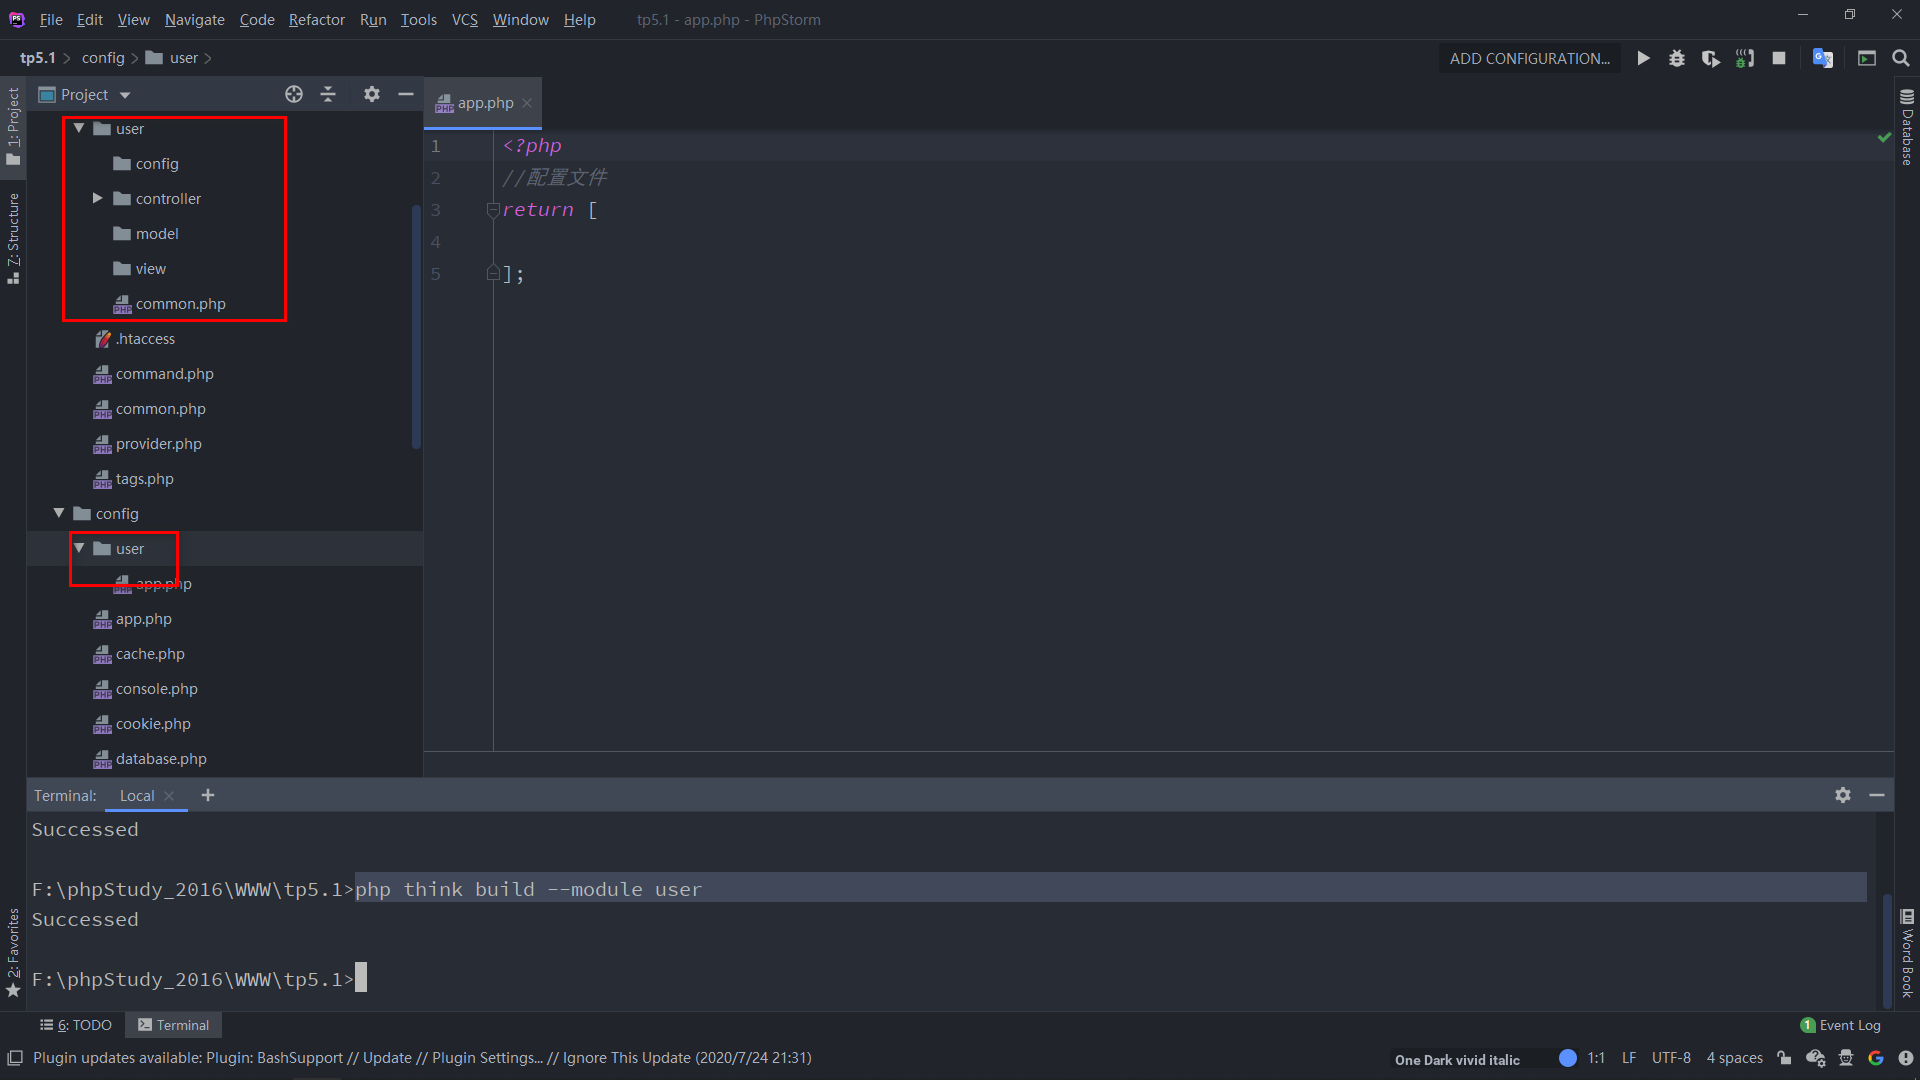Click the inspector hat-face status icon
This screenshot has height=1080, width=1920.
(1846, 1058)
